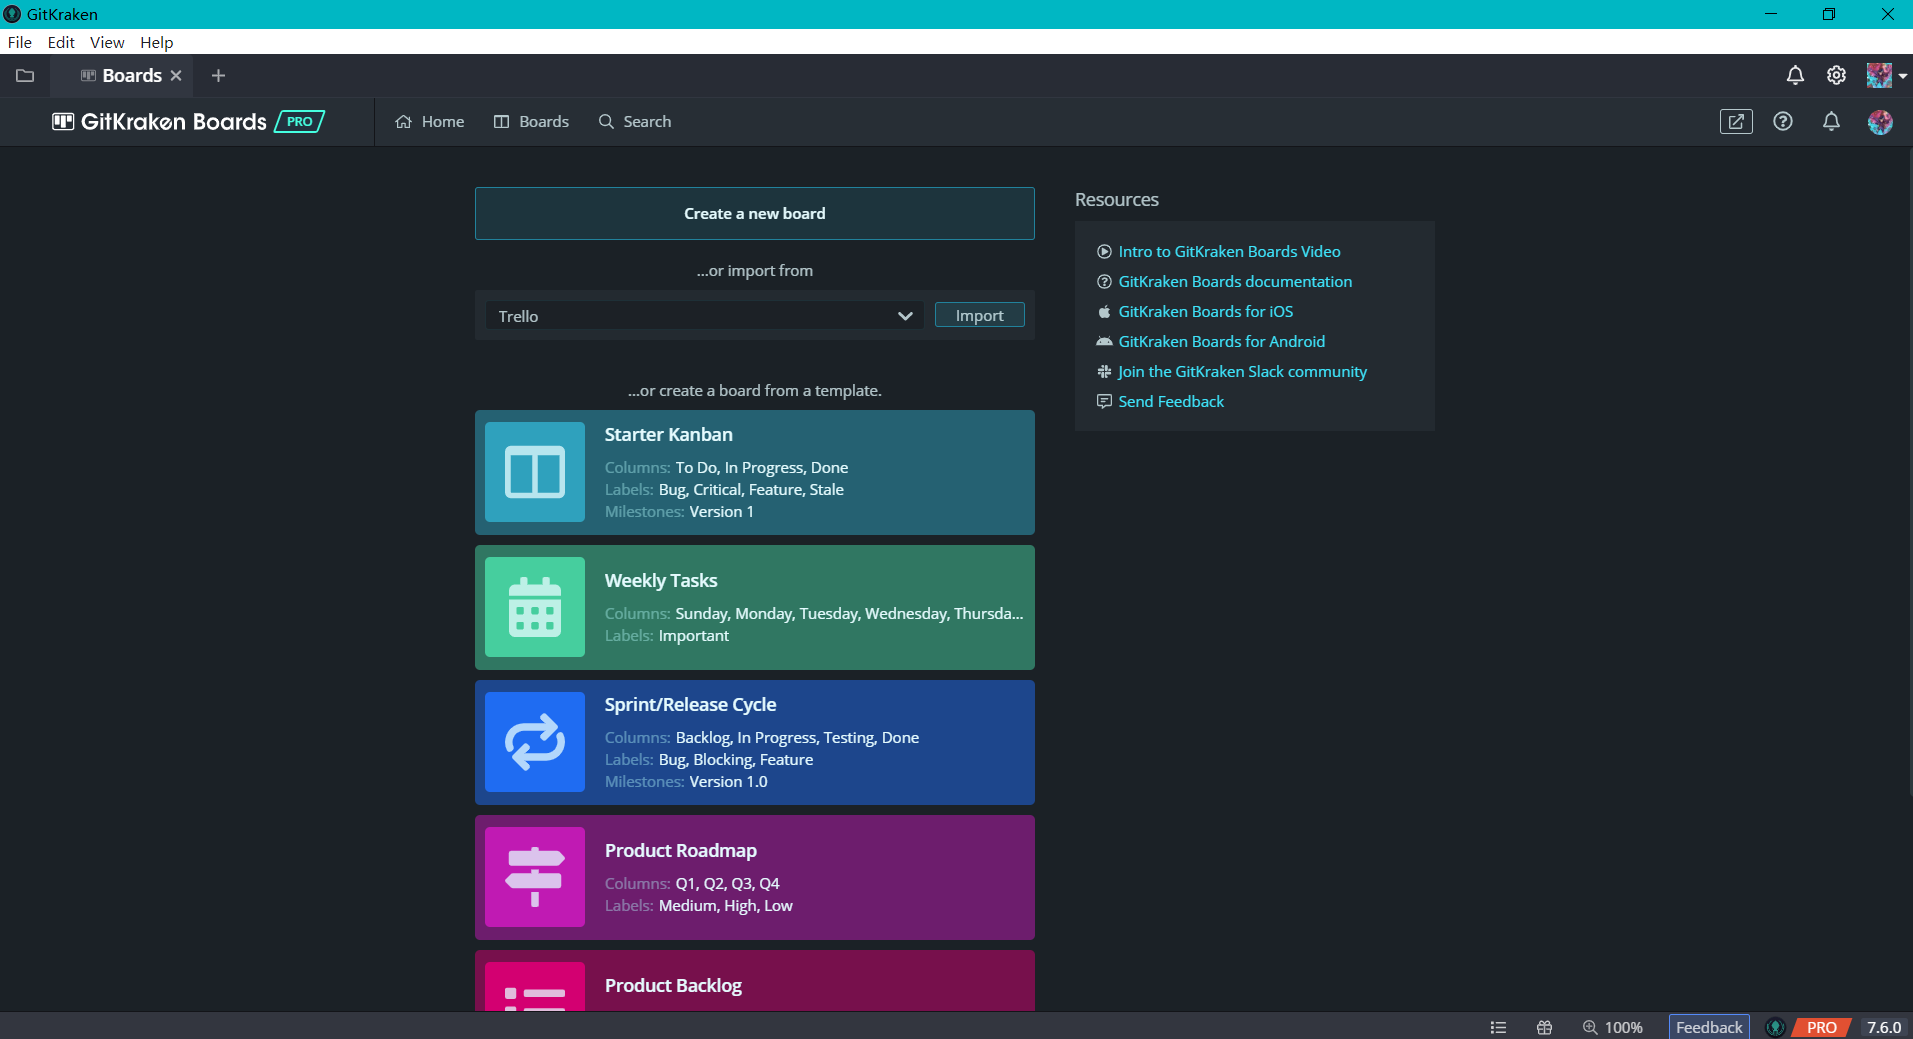The width and height of the screenshot is (1913, 1039).
Task: Select the Sprint/Release Cycle loop icon
Action: coord(535,742)
